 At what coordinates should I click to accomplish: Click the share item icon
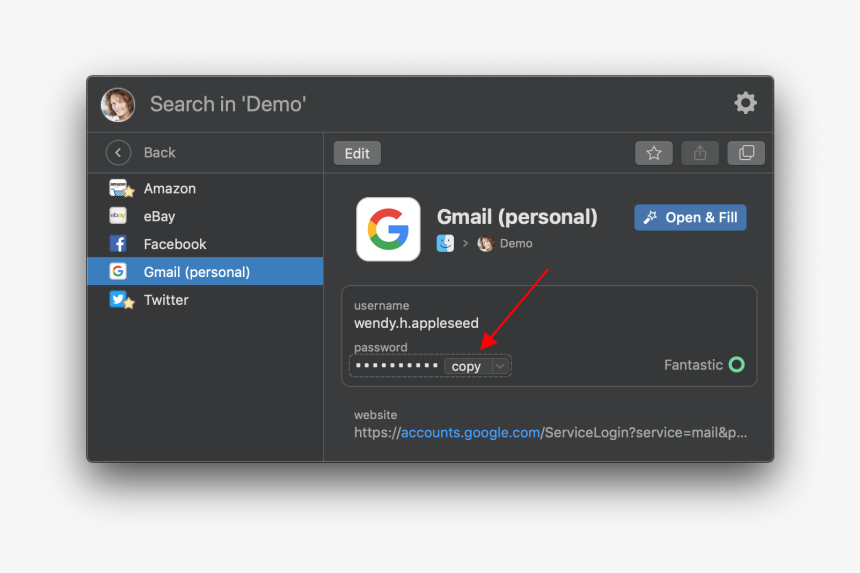click(x=700, y=153)
